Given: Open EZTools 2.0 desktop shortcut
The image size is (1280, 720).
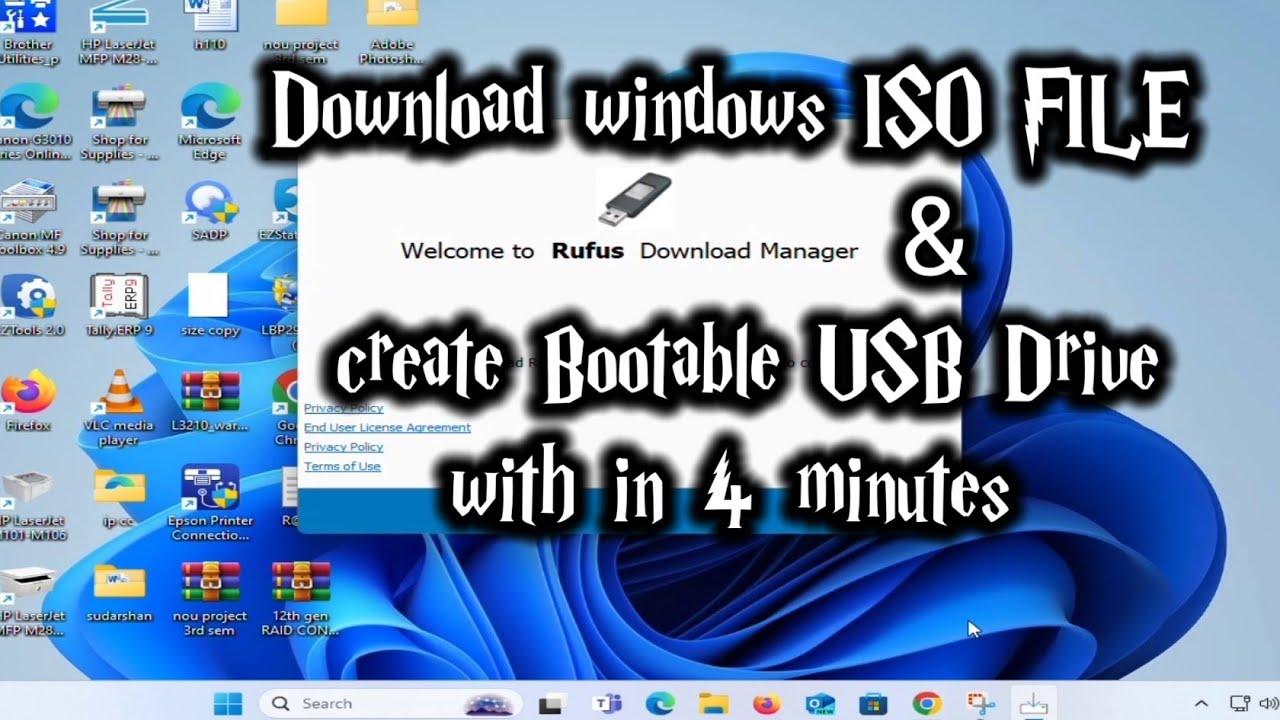Looking at the screenshot, I should [30, 305].
